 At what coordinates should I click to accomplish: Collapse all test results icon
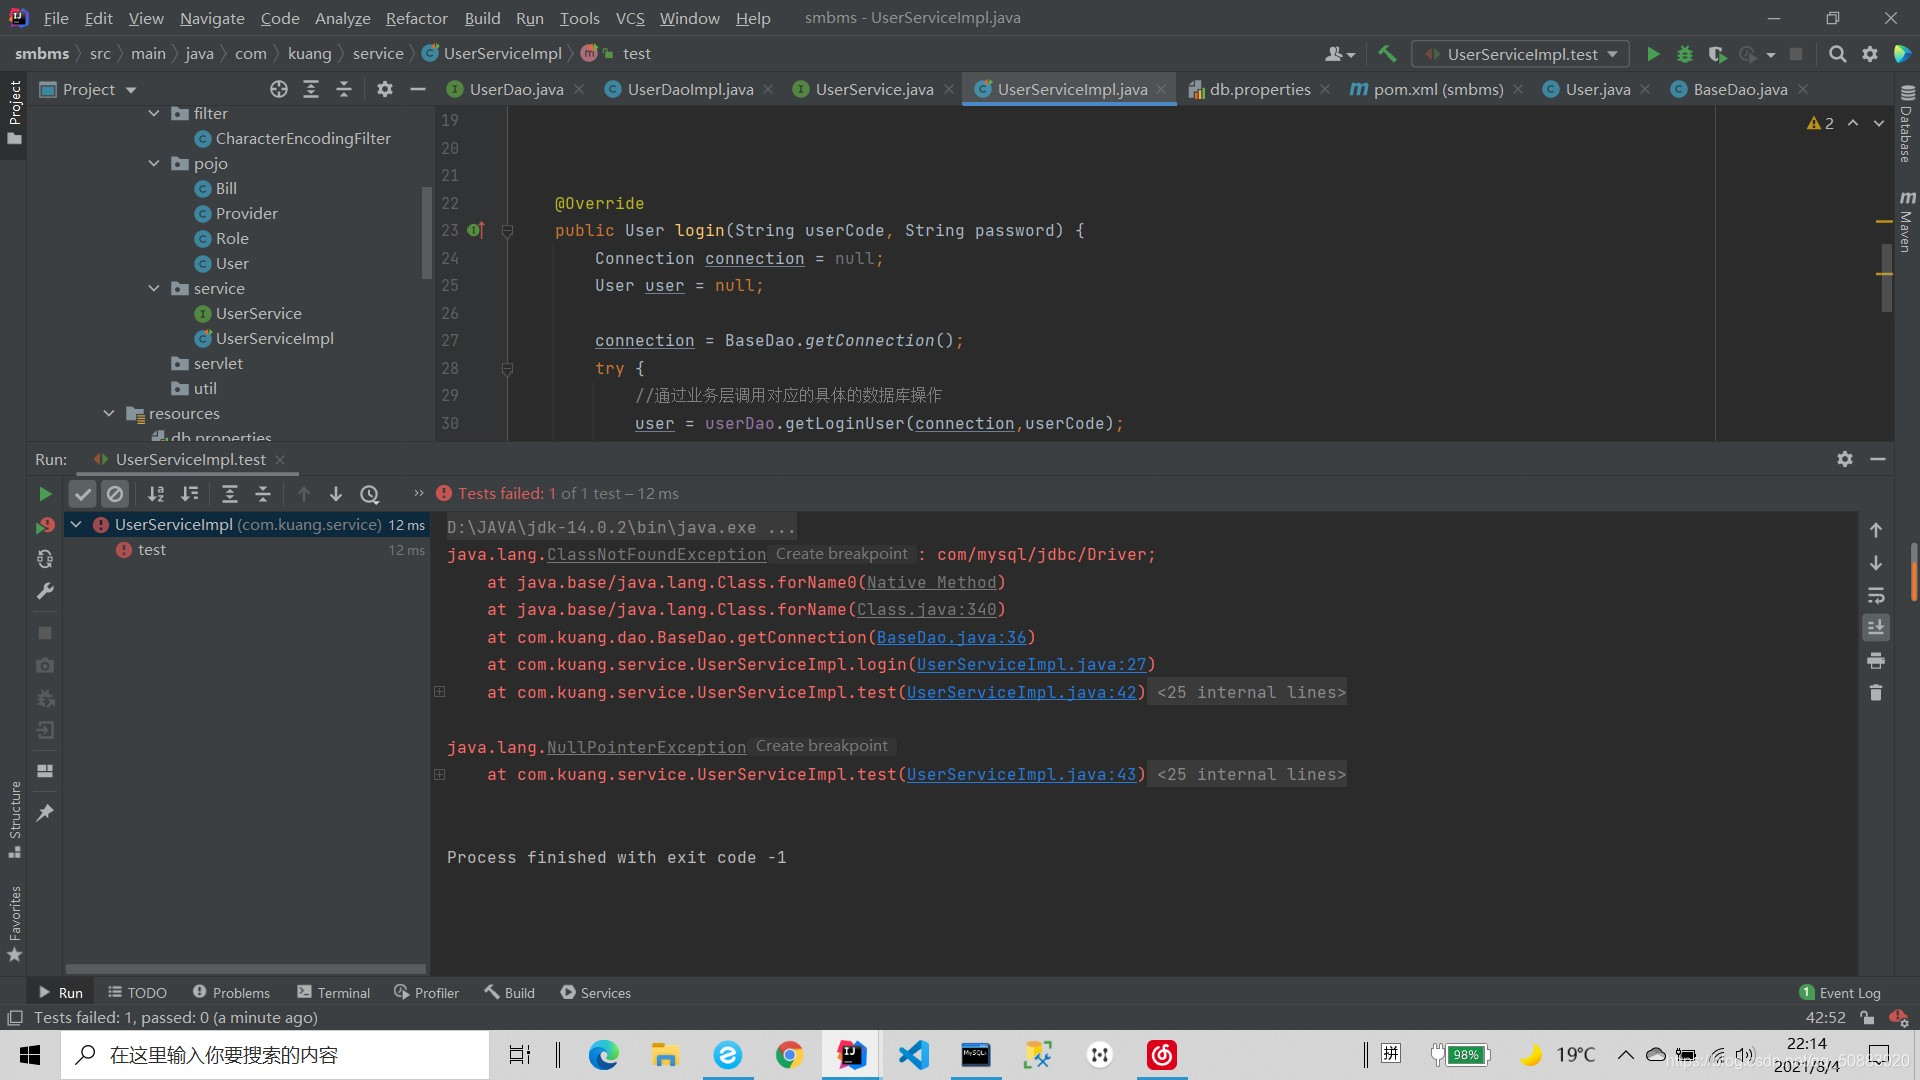pyautogui.click(x=262, y=494)
